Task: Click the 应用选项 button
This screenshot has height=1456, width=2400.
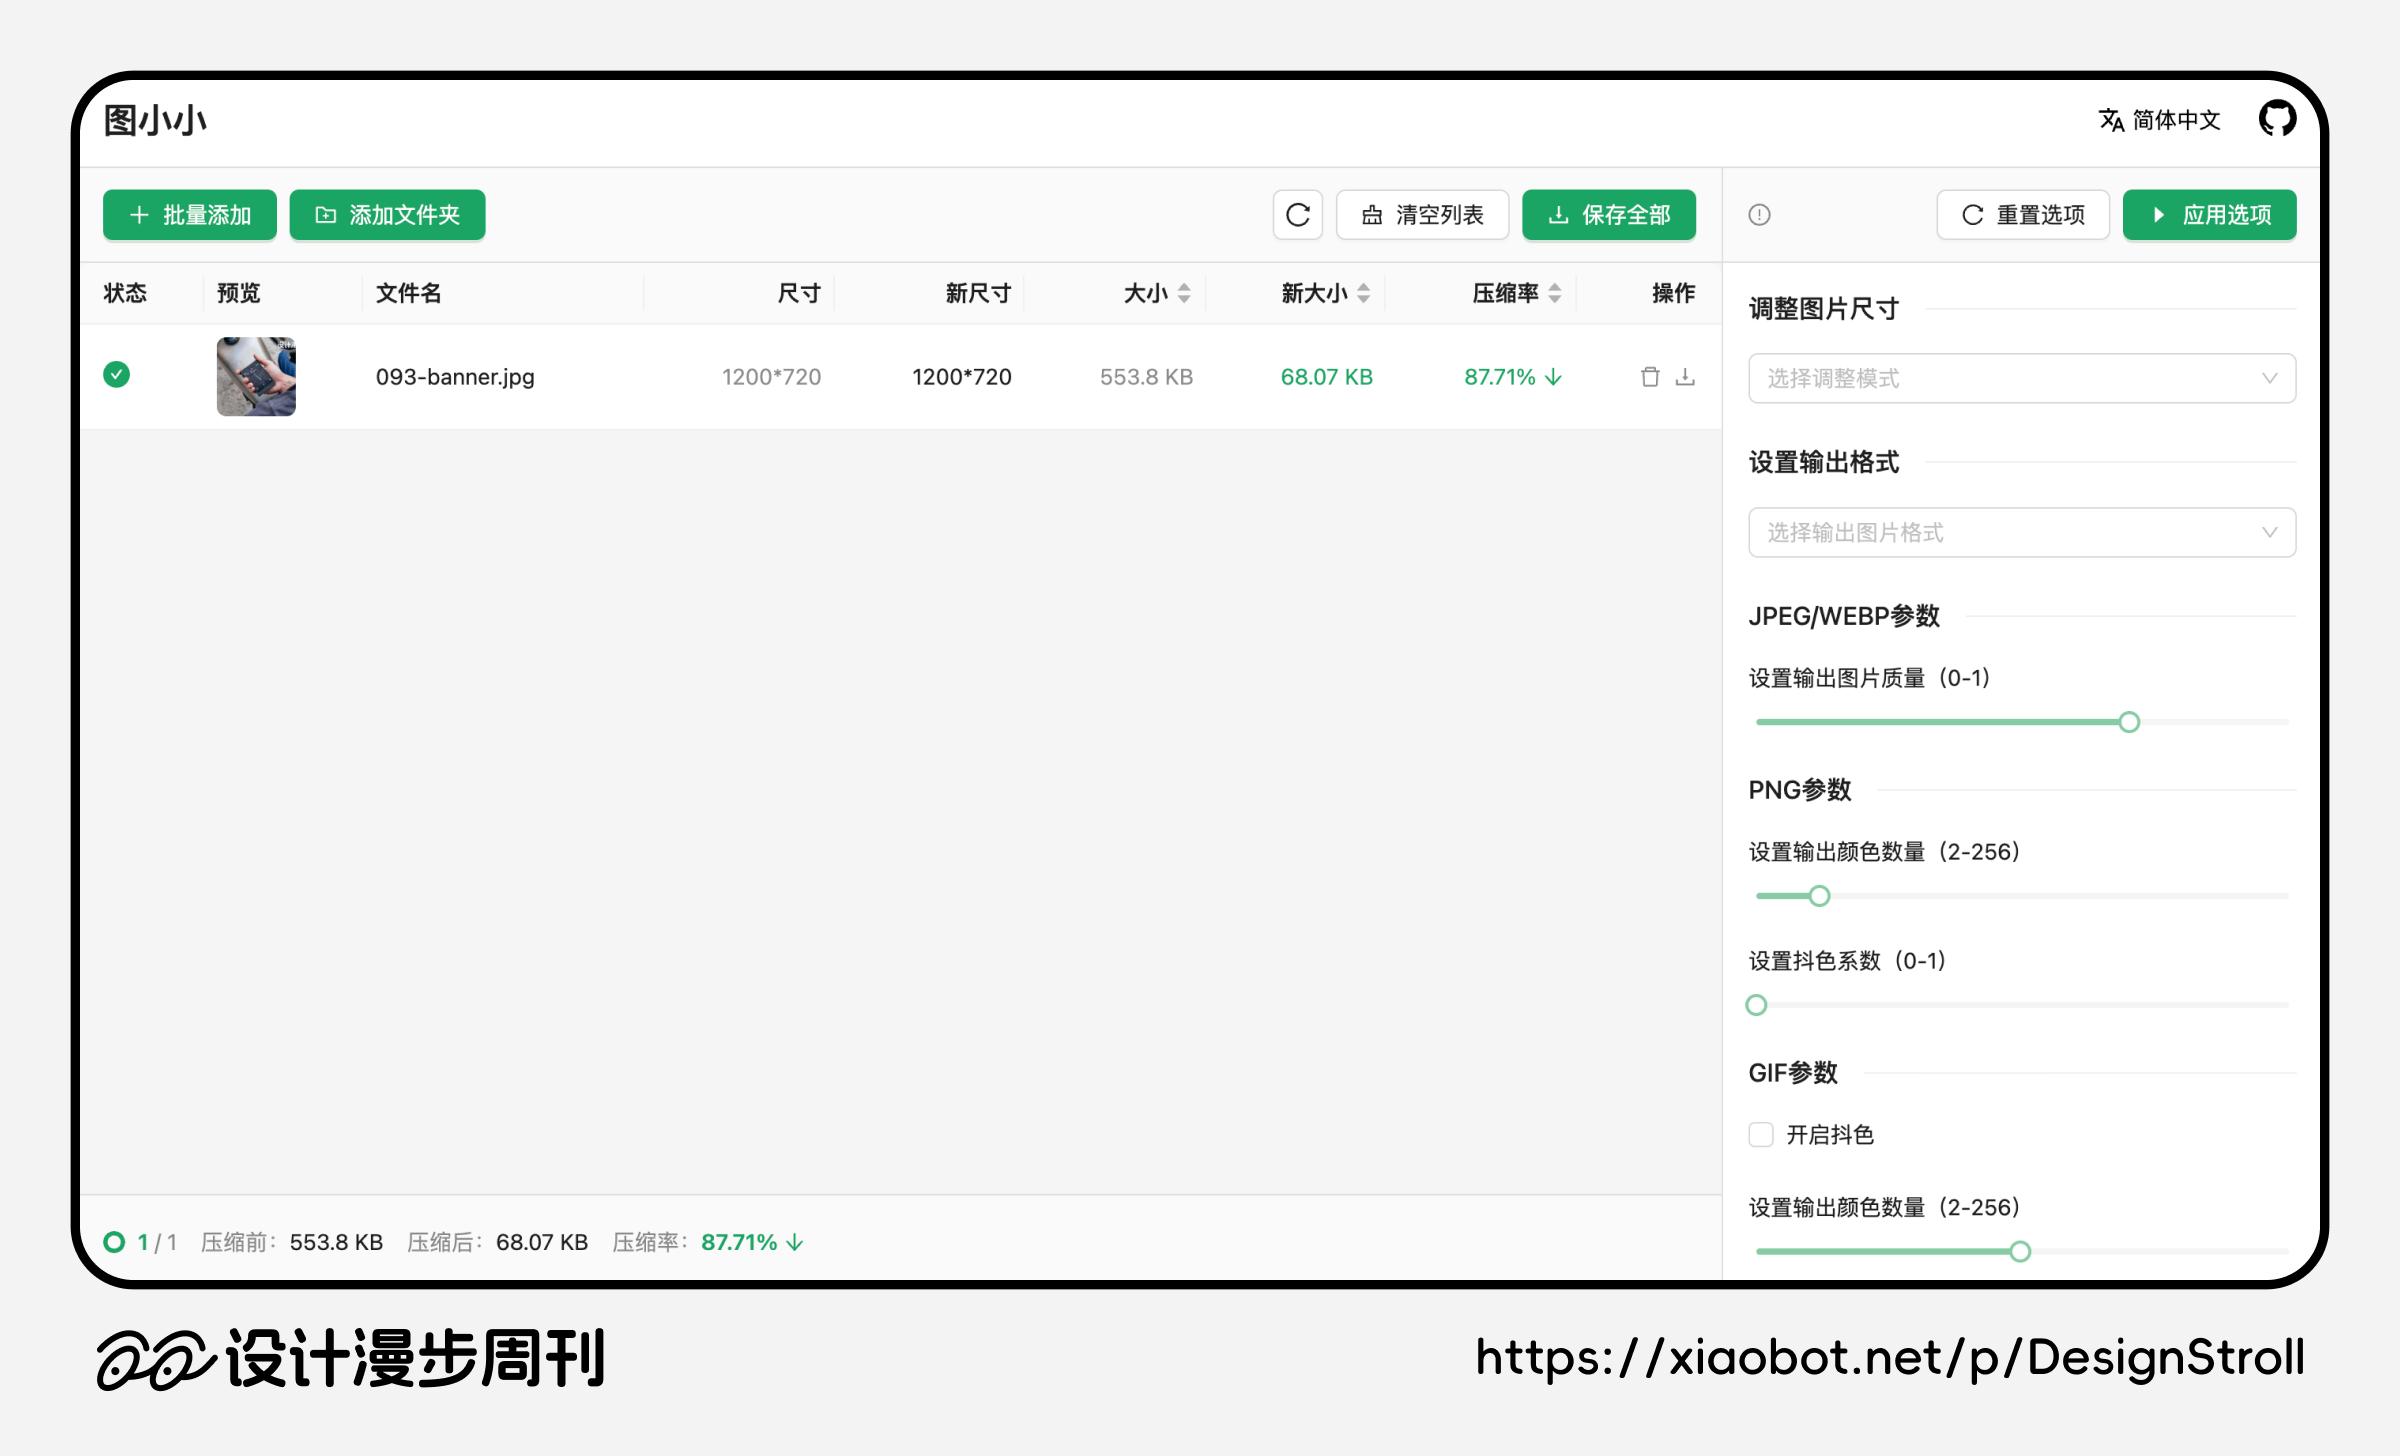Action: coord(2209,215)
